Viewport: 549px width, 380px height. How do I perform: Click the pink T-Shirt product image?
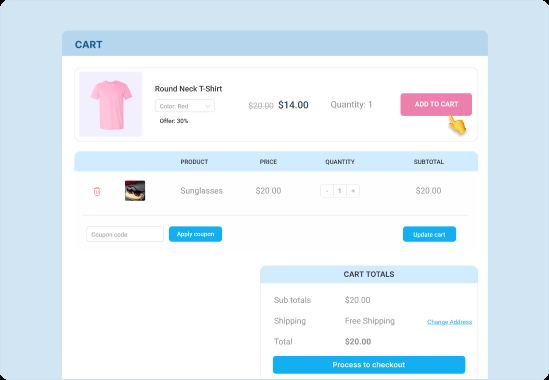[111, 104]
